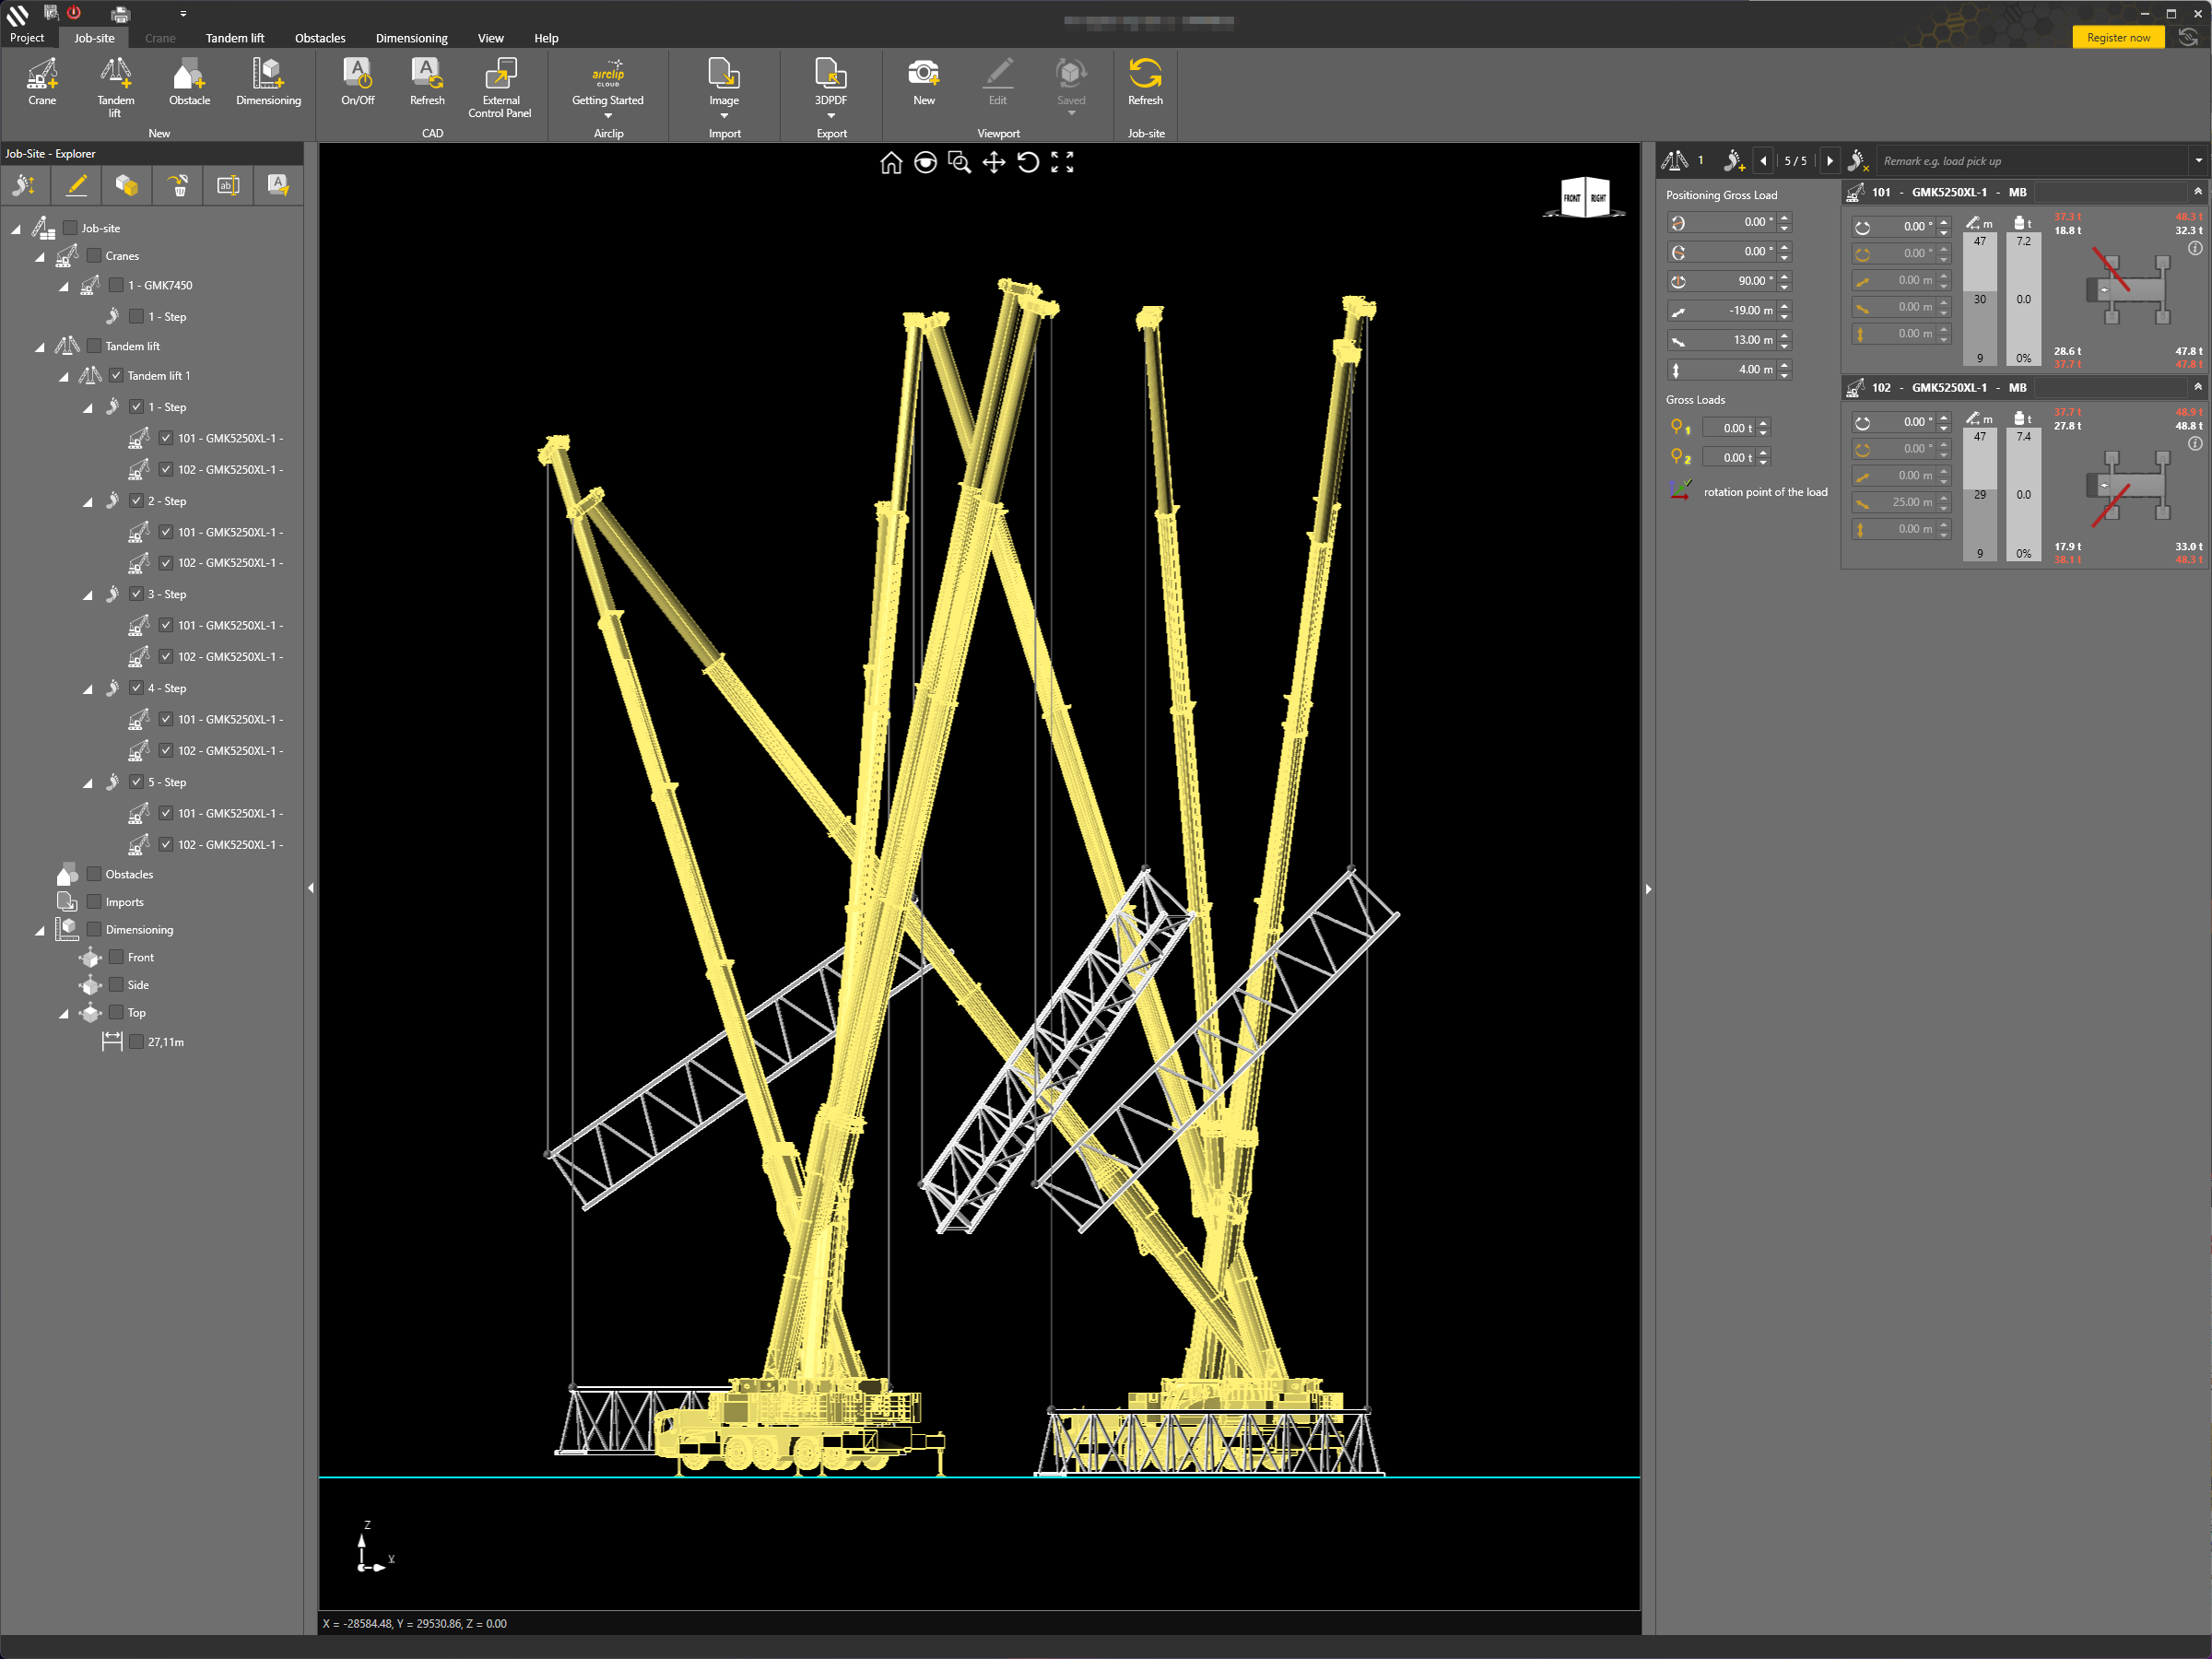This screenshot has width=2212, height=1659.
Task: Collapse the 3 - Step tree node
Action: click(x=88, y=595)
